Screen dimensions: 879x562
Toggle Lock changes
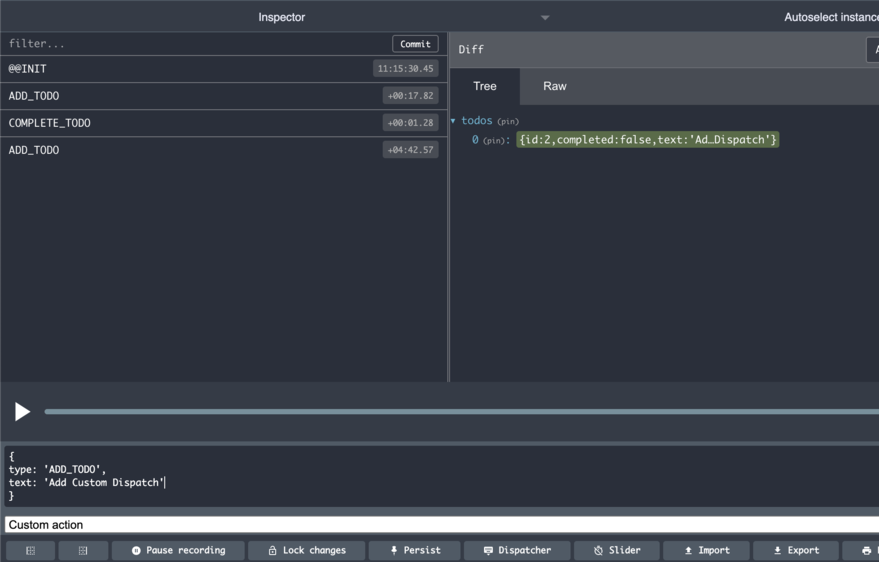[307, 551]
